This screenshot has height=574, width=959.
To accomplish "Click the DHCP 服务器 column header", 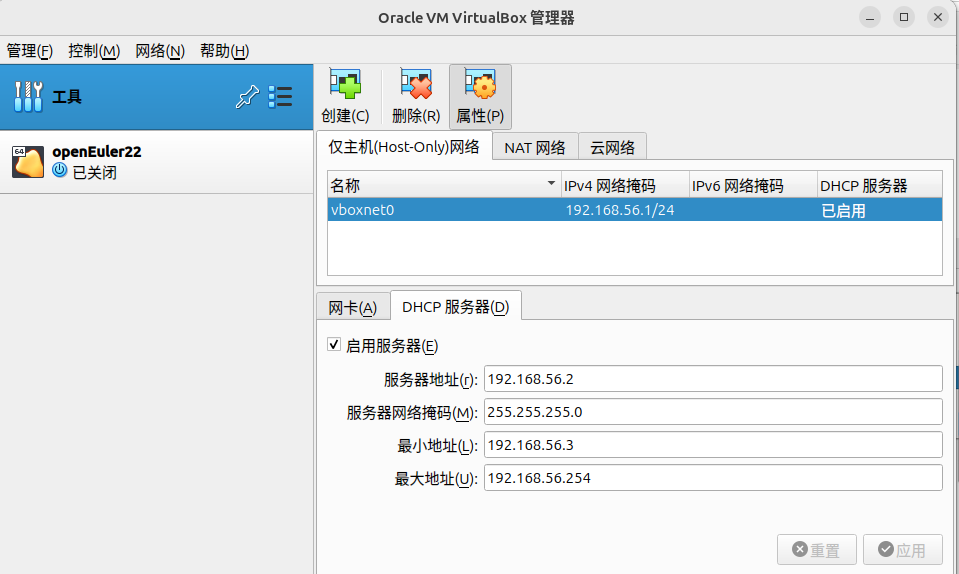I will coord(879,185).
